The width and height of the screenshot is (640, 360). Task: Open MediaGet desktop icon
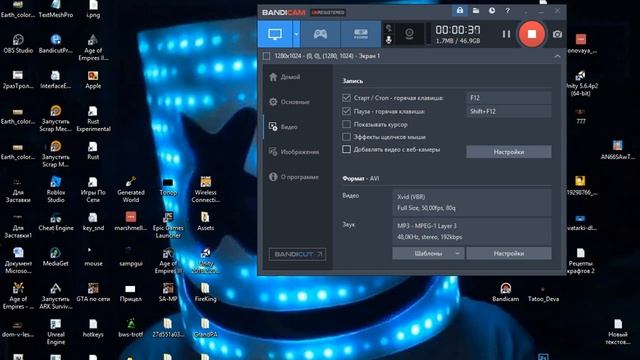[56, 257]
